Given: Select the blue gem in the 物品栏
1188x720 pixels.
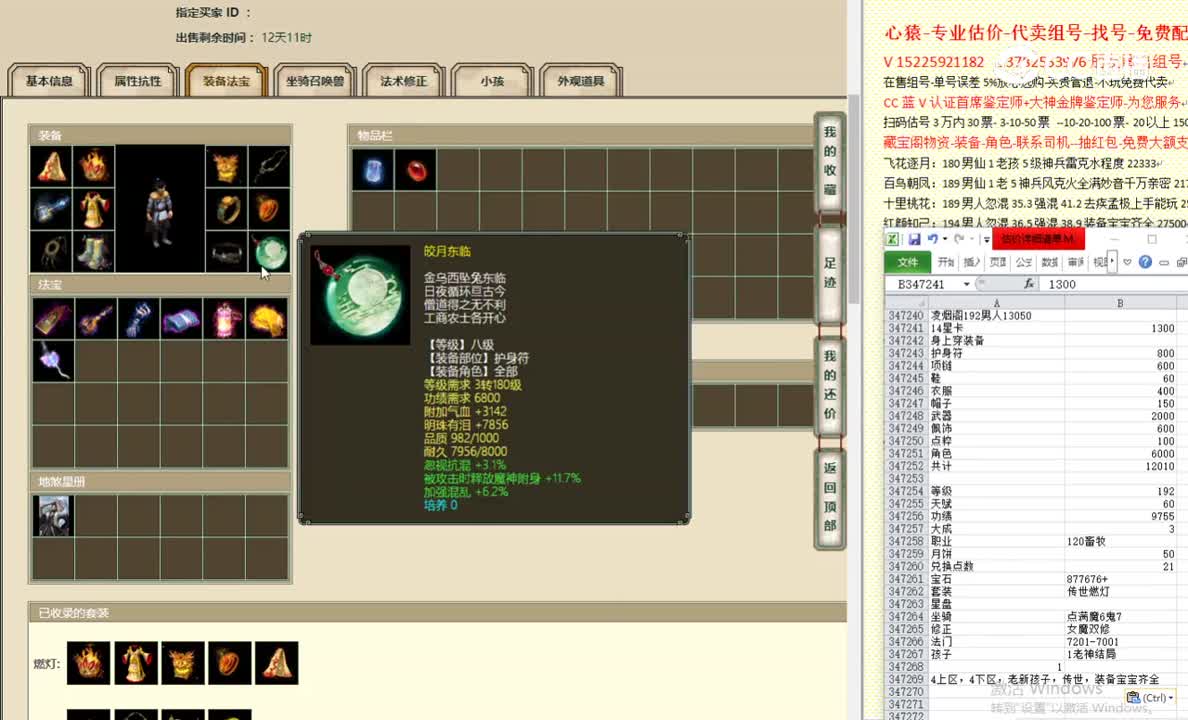Looking at the screenshot, I should 372,170.
